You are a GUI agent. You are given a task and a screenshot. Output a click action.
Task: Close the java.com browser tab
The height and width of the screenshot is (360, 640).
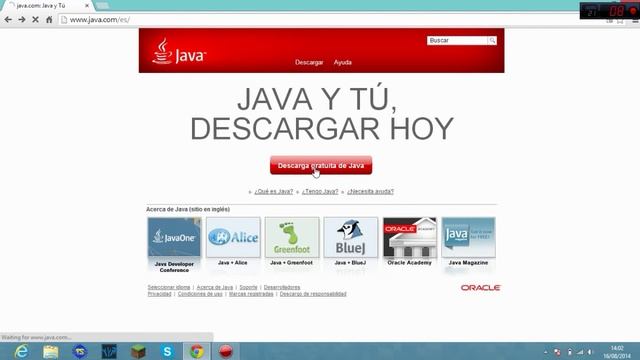point(87,6)
